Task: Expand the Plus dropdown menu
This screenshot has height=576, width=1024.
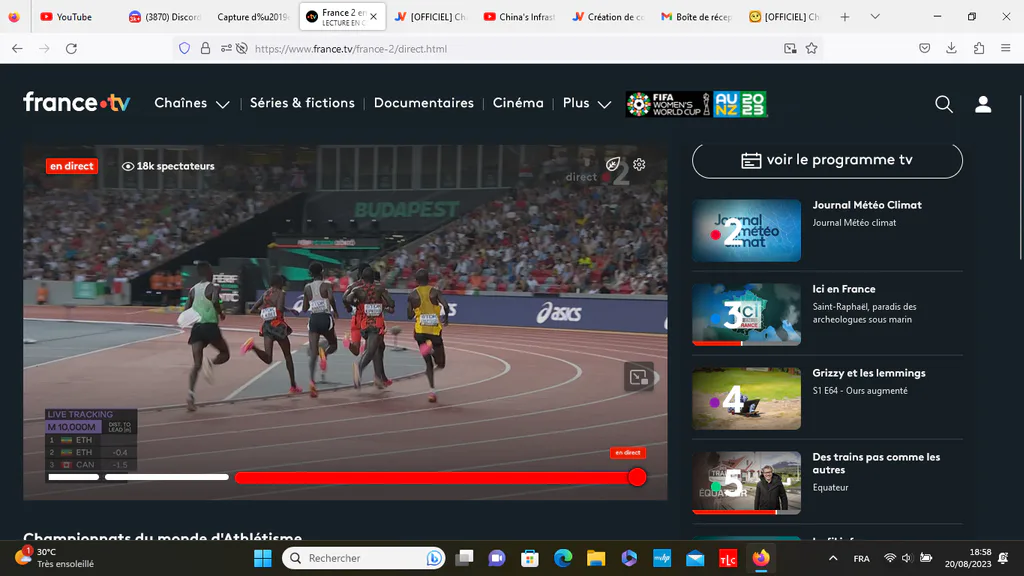Action: pyautogui.click(x=586, y=103)
